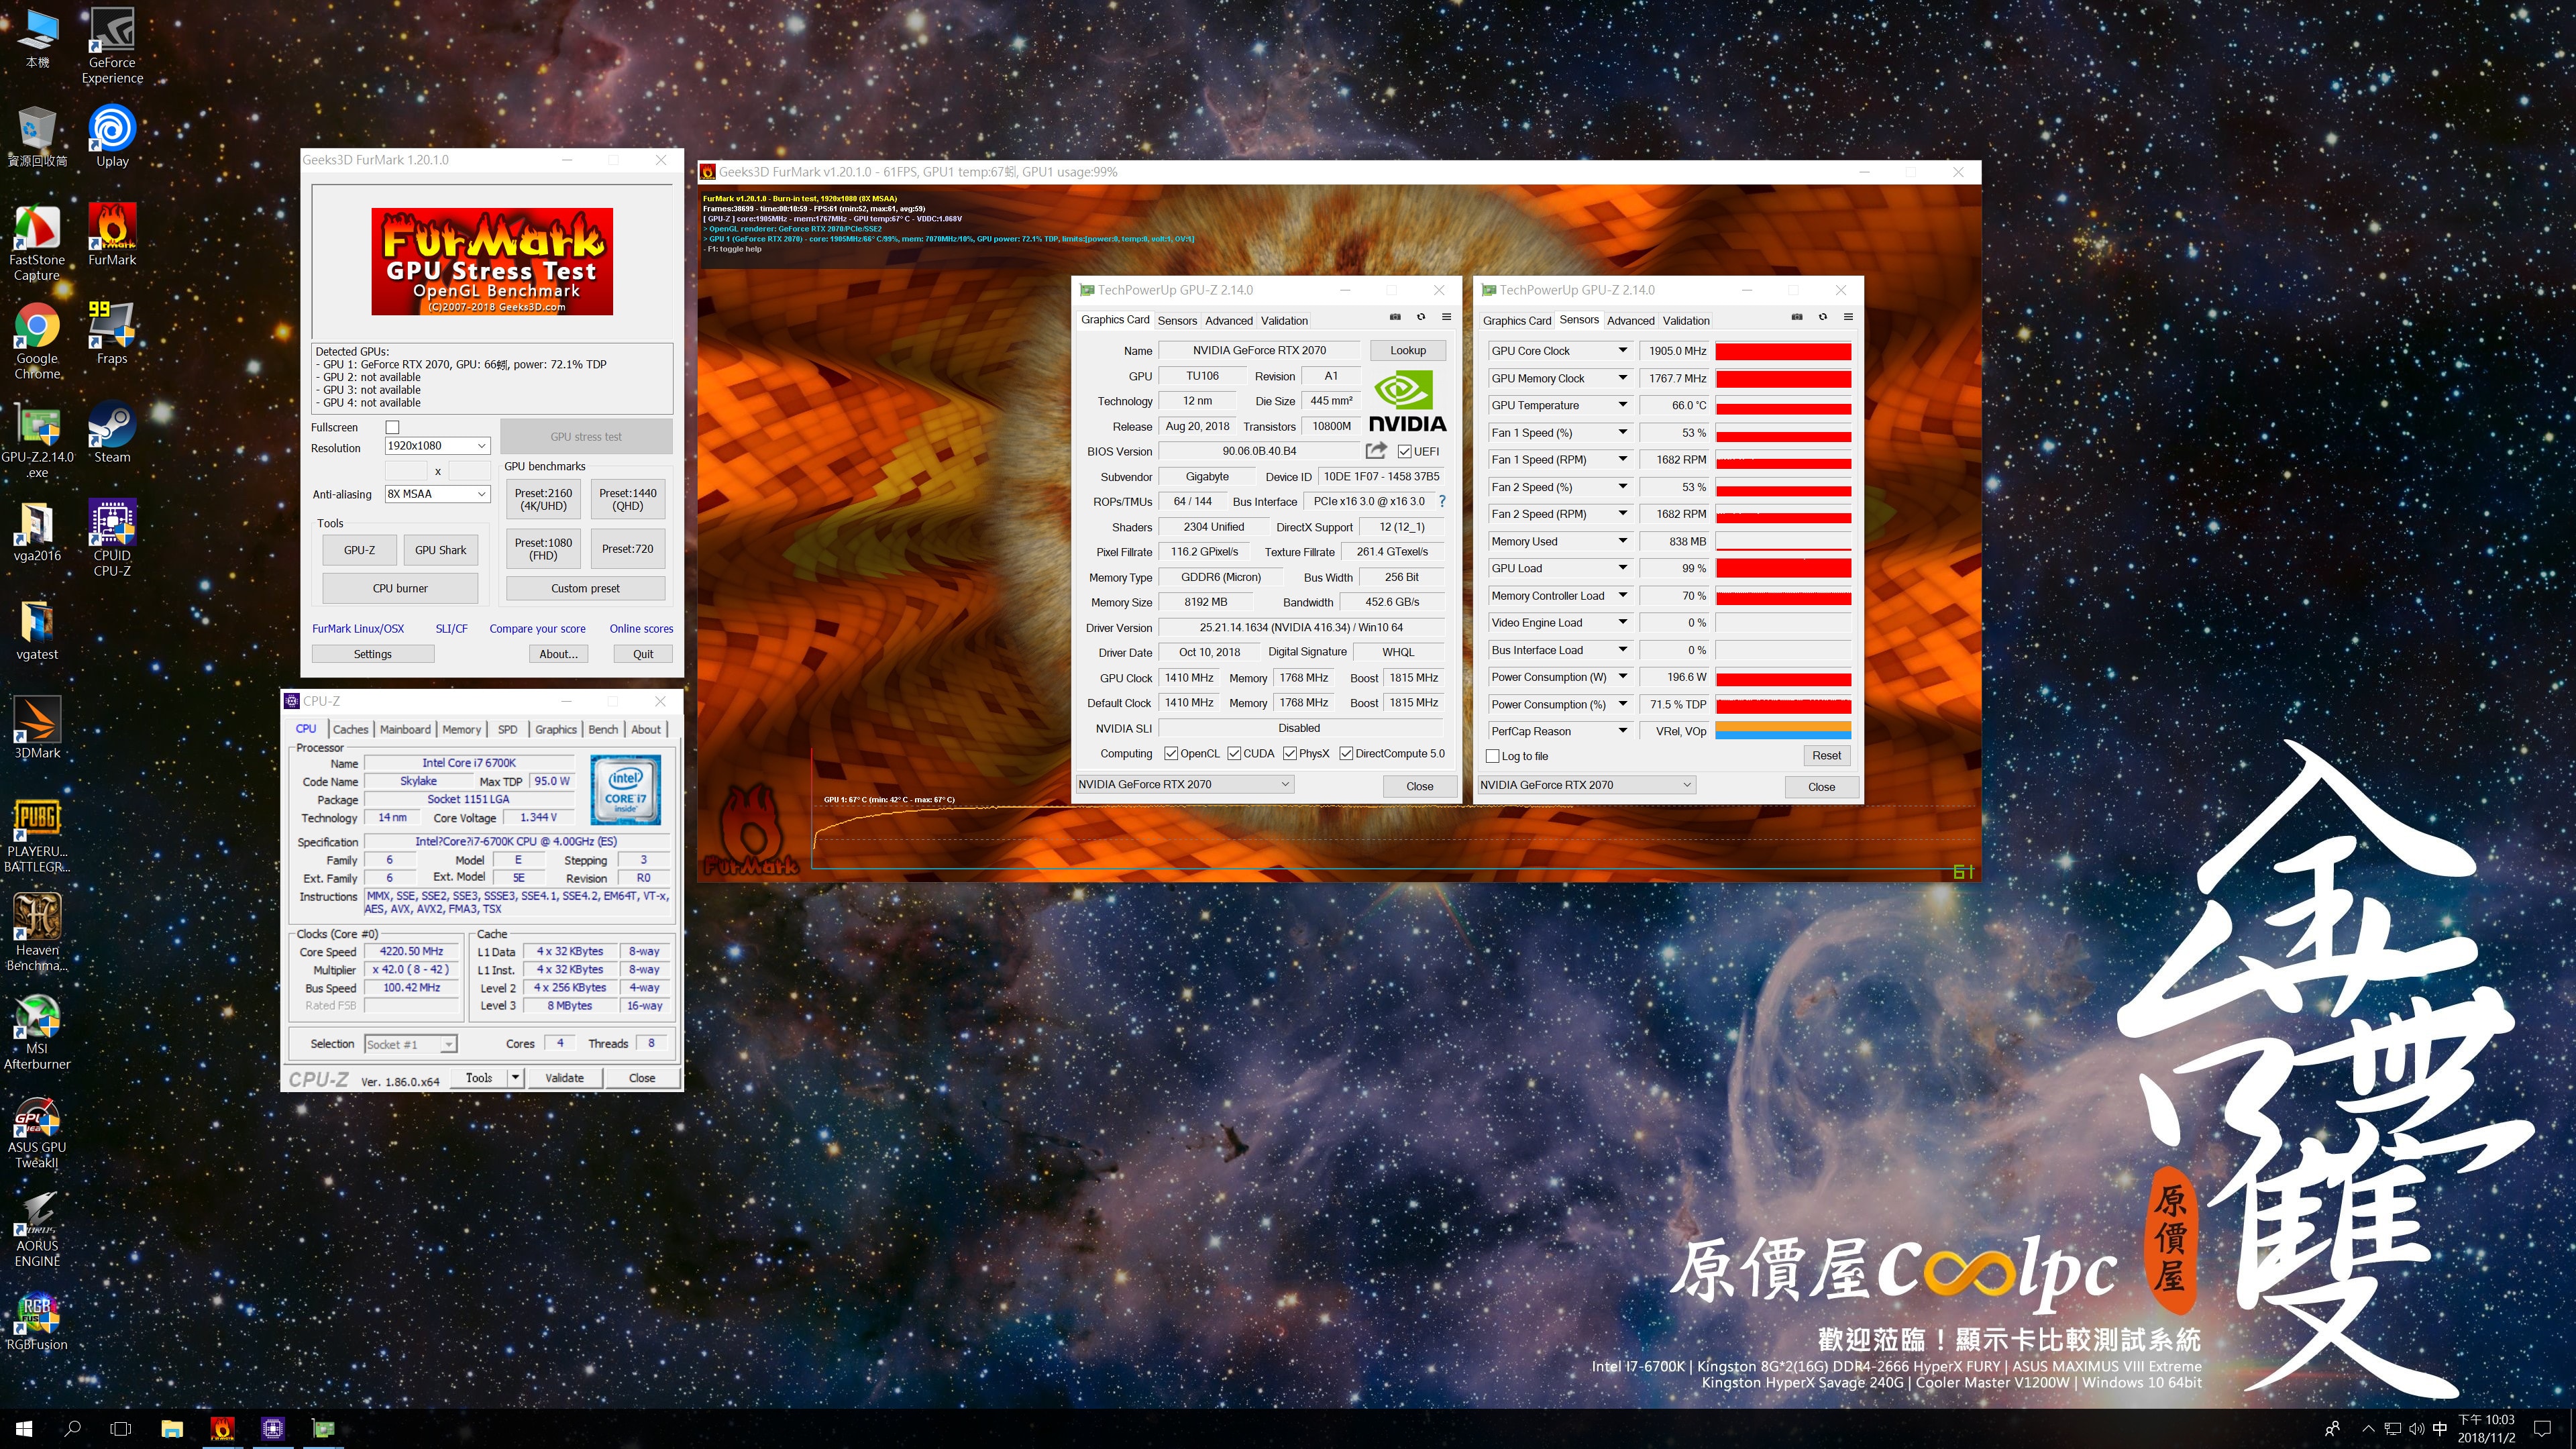This screenshot has height=1449, width=2576.
Task: Click the CPU burner button in FurMark
Action: (x=400, y=588)
